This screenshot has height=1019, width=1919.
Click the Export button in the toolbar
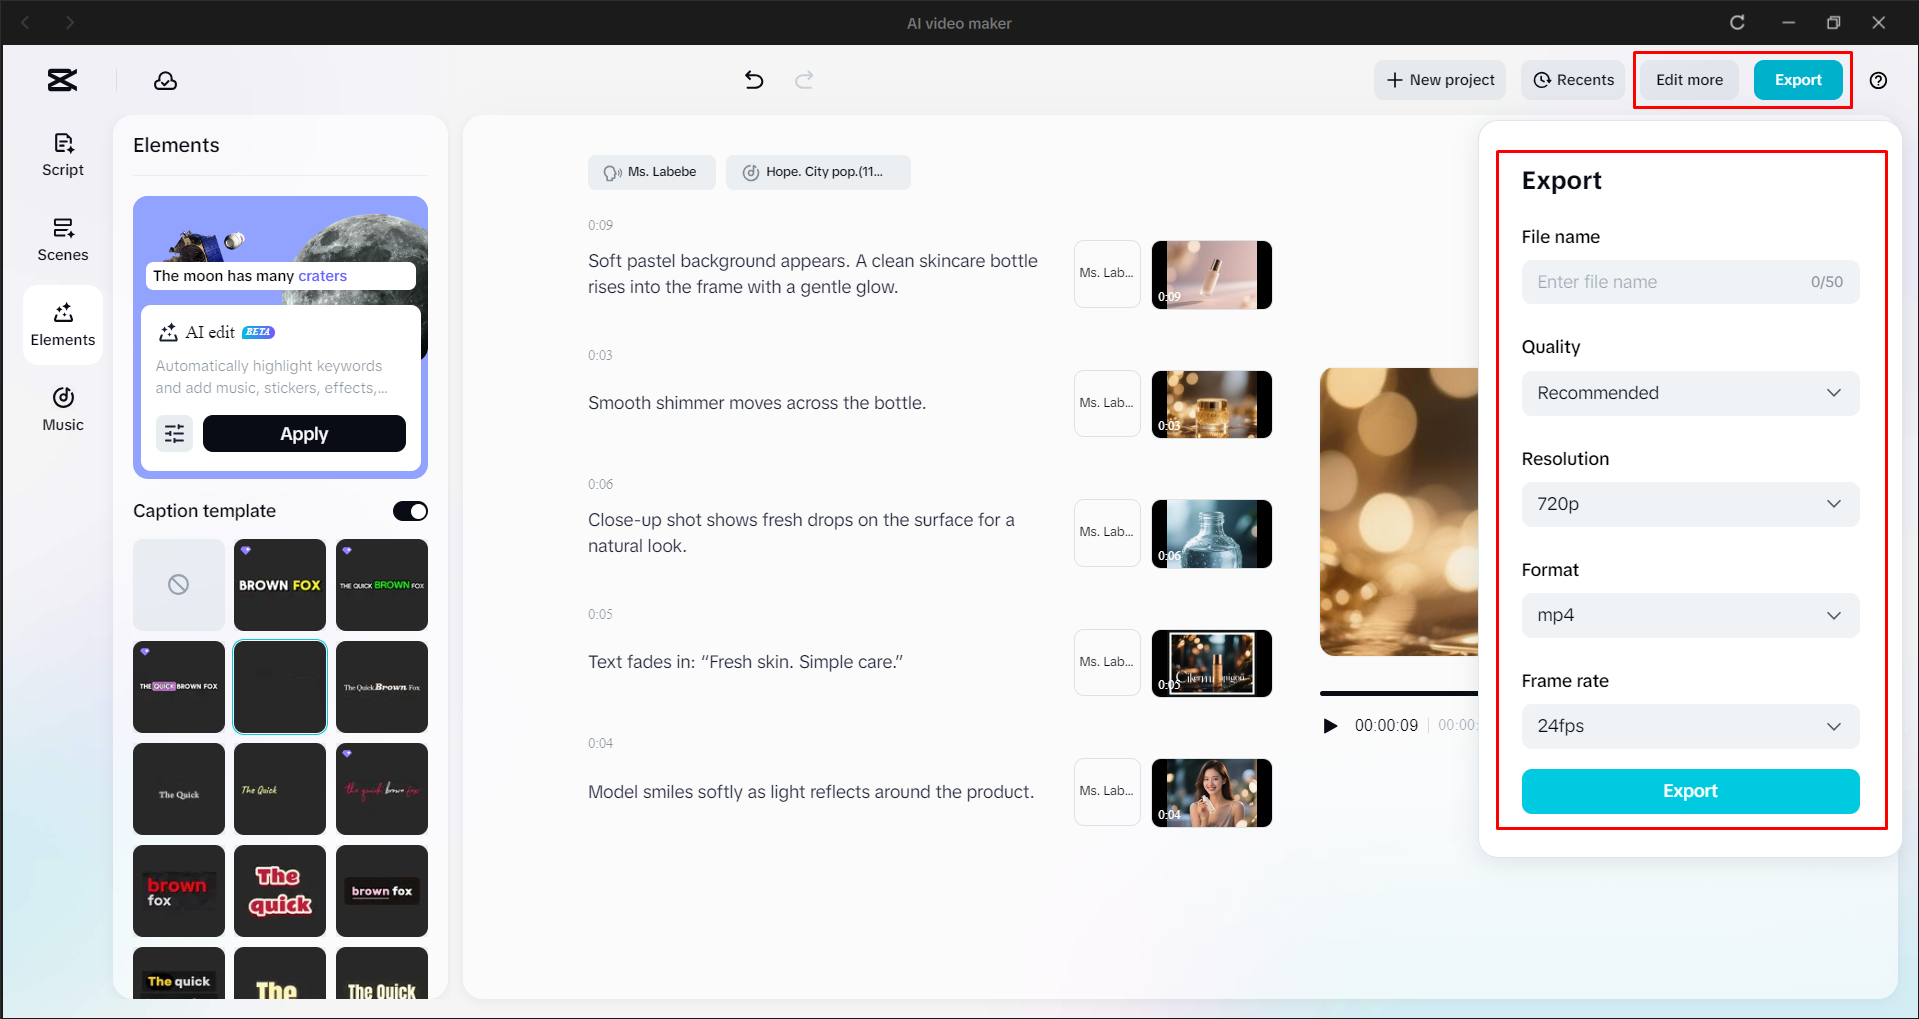tap(1798, 80)
